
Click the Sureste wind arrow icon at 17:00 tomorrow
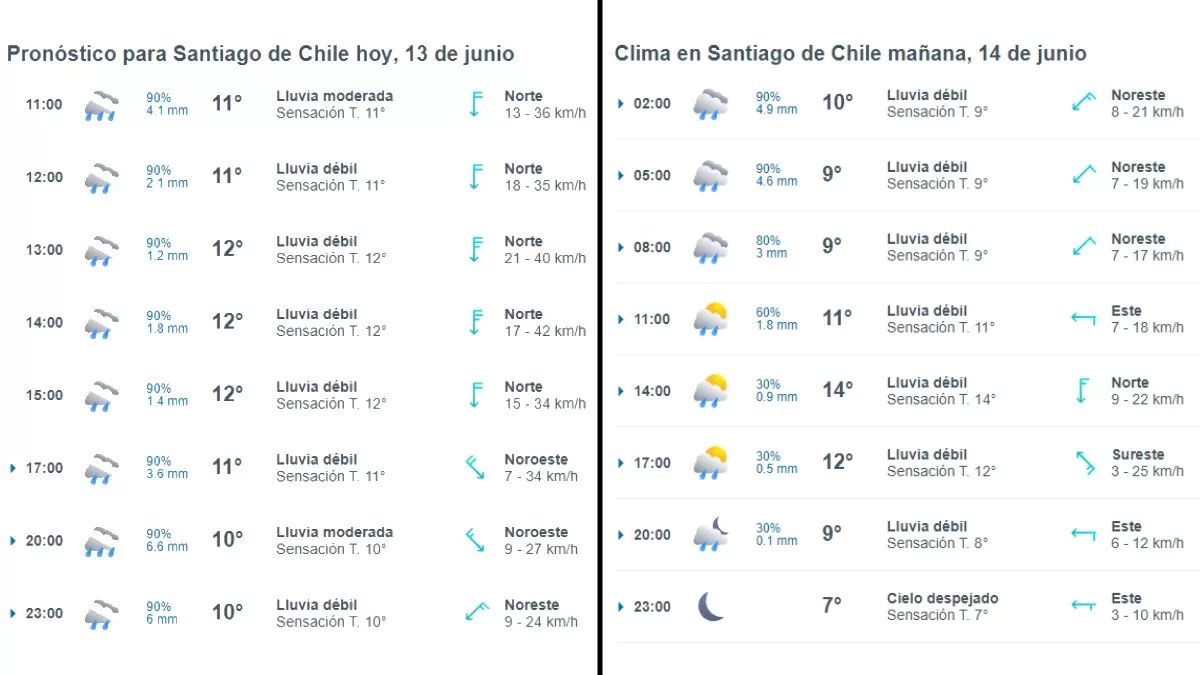(1083, 462)
